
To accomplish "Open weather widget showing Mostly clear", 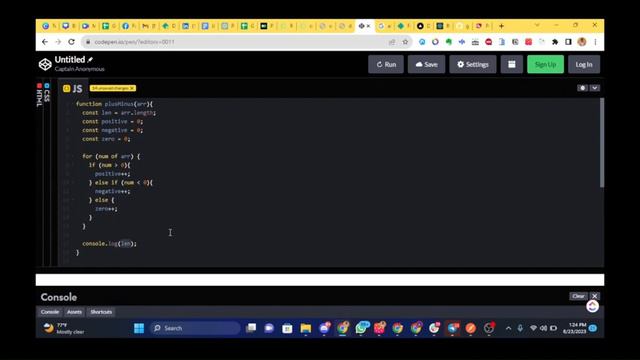I will point(64,328).
